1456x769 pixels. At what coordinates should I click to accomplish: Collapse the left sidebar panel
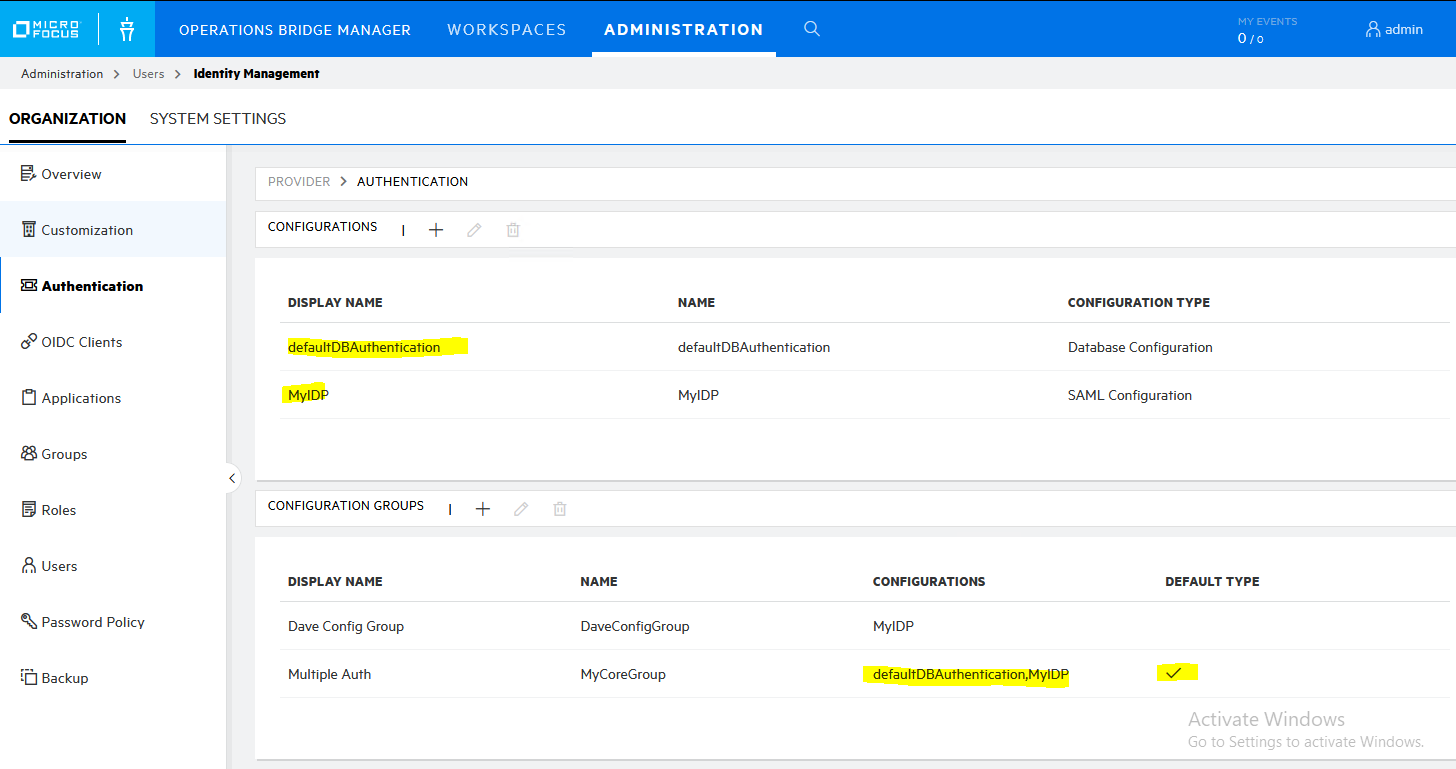click(232, 478)
